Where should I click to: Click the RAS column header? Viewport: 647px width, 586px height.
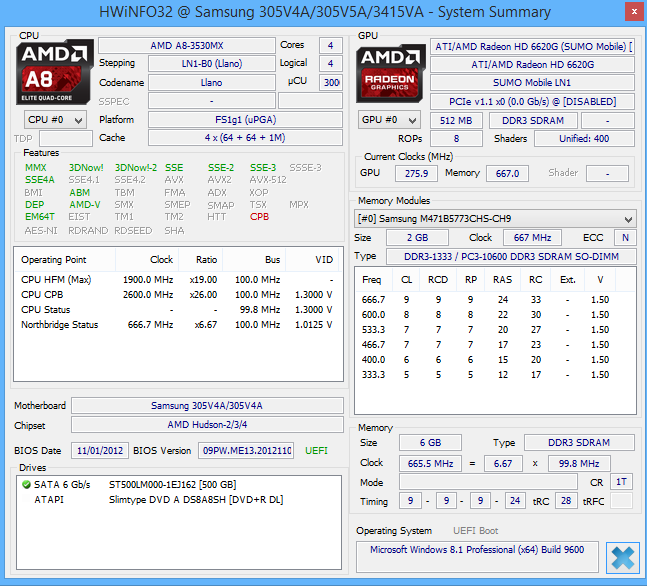pos(502,280)
